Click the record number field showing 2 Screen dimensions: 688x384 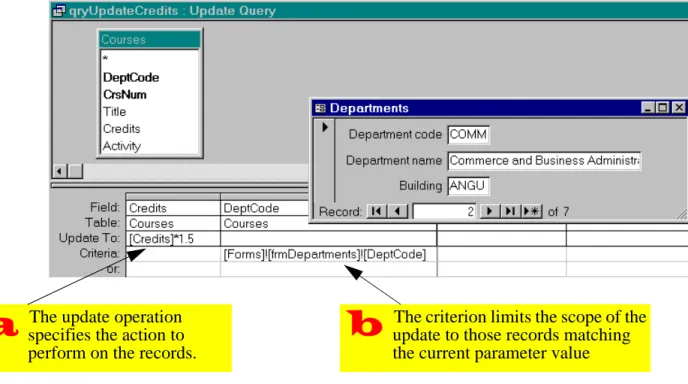coord(444,212)
